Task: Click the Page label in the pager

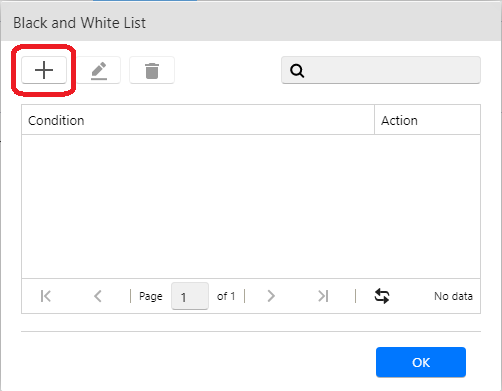Action: point(151,296)
